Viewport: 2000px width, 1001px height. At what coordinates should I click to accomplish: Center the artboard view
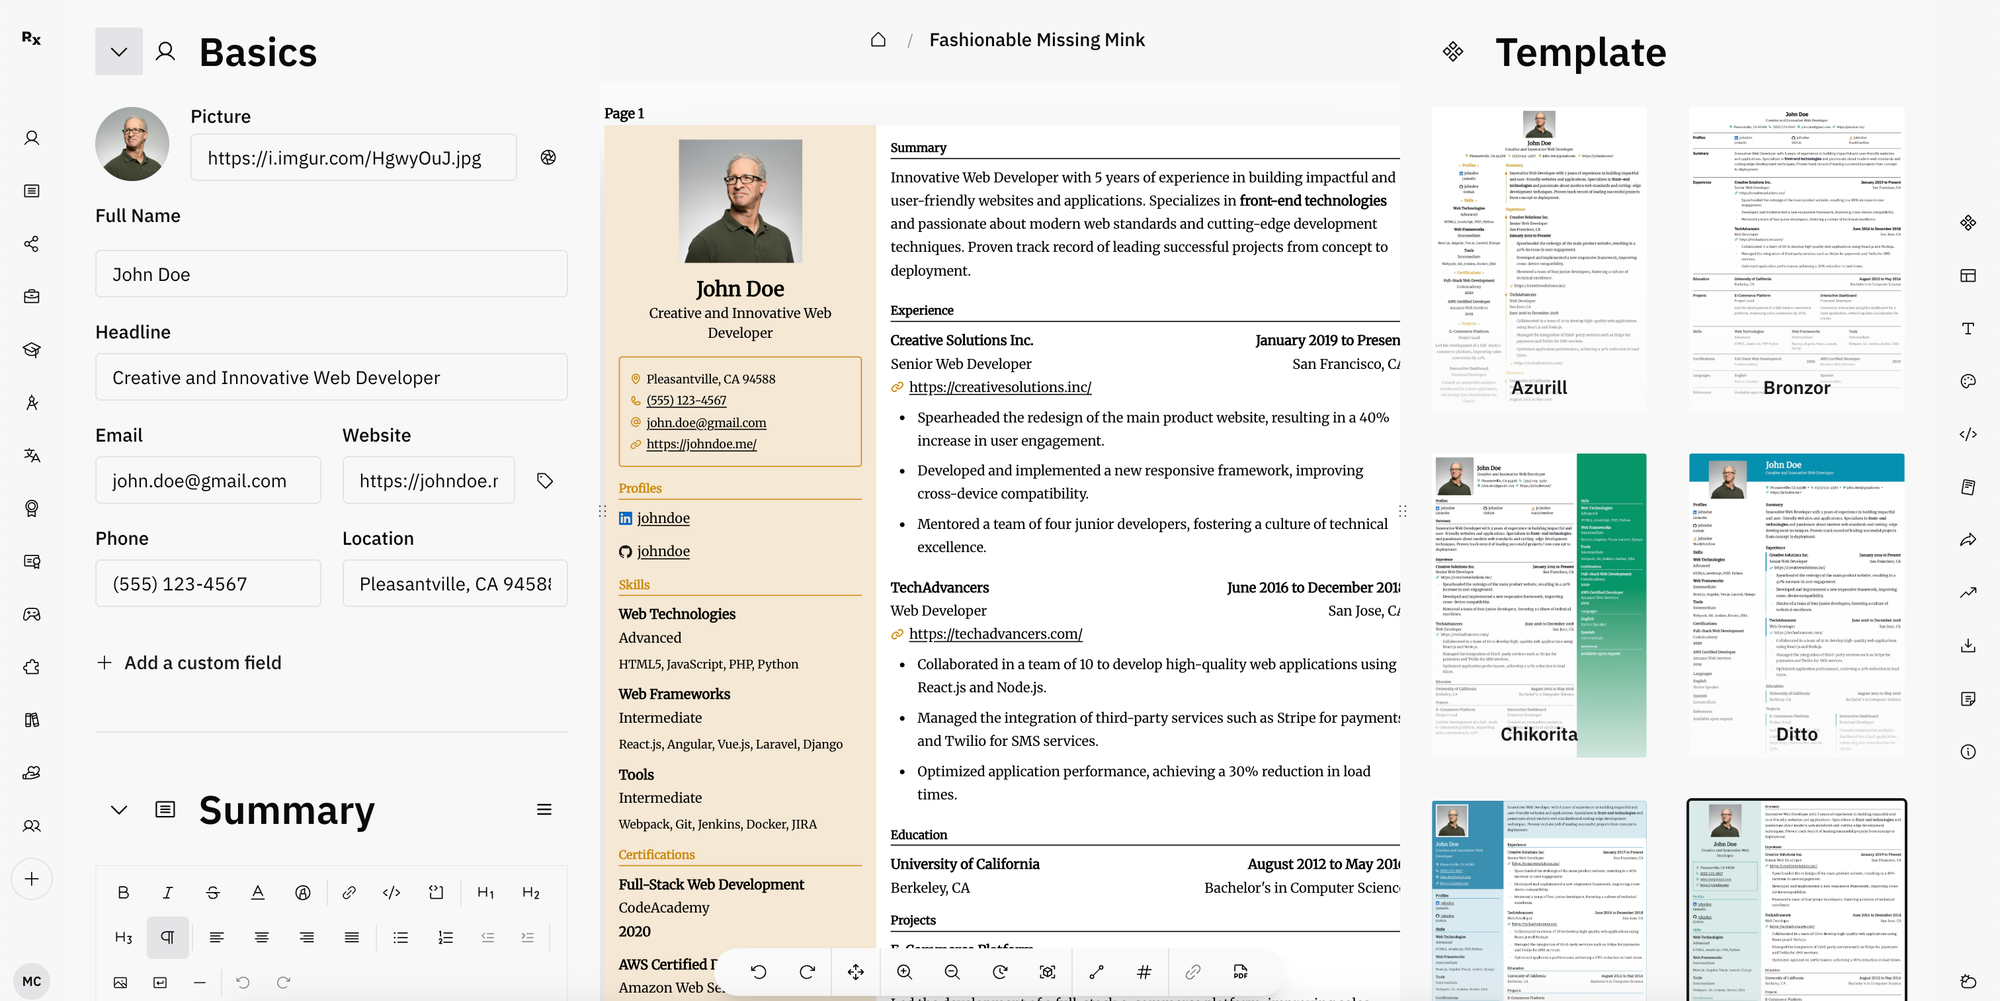(1048, 972)
